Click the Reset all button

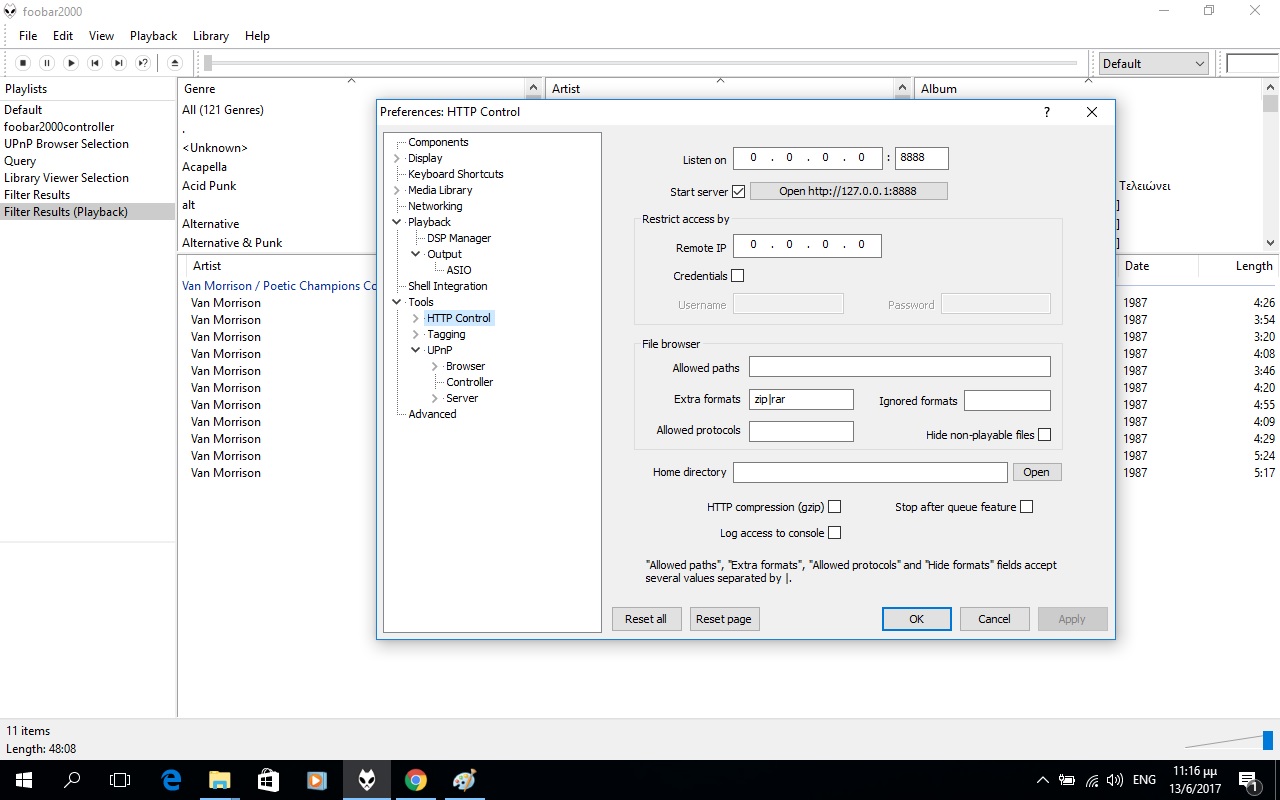point(646,619)
